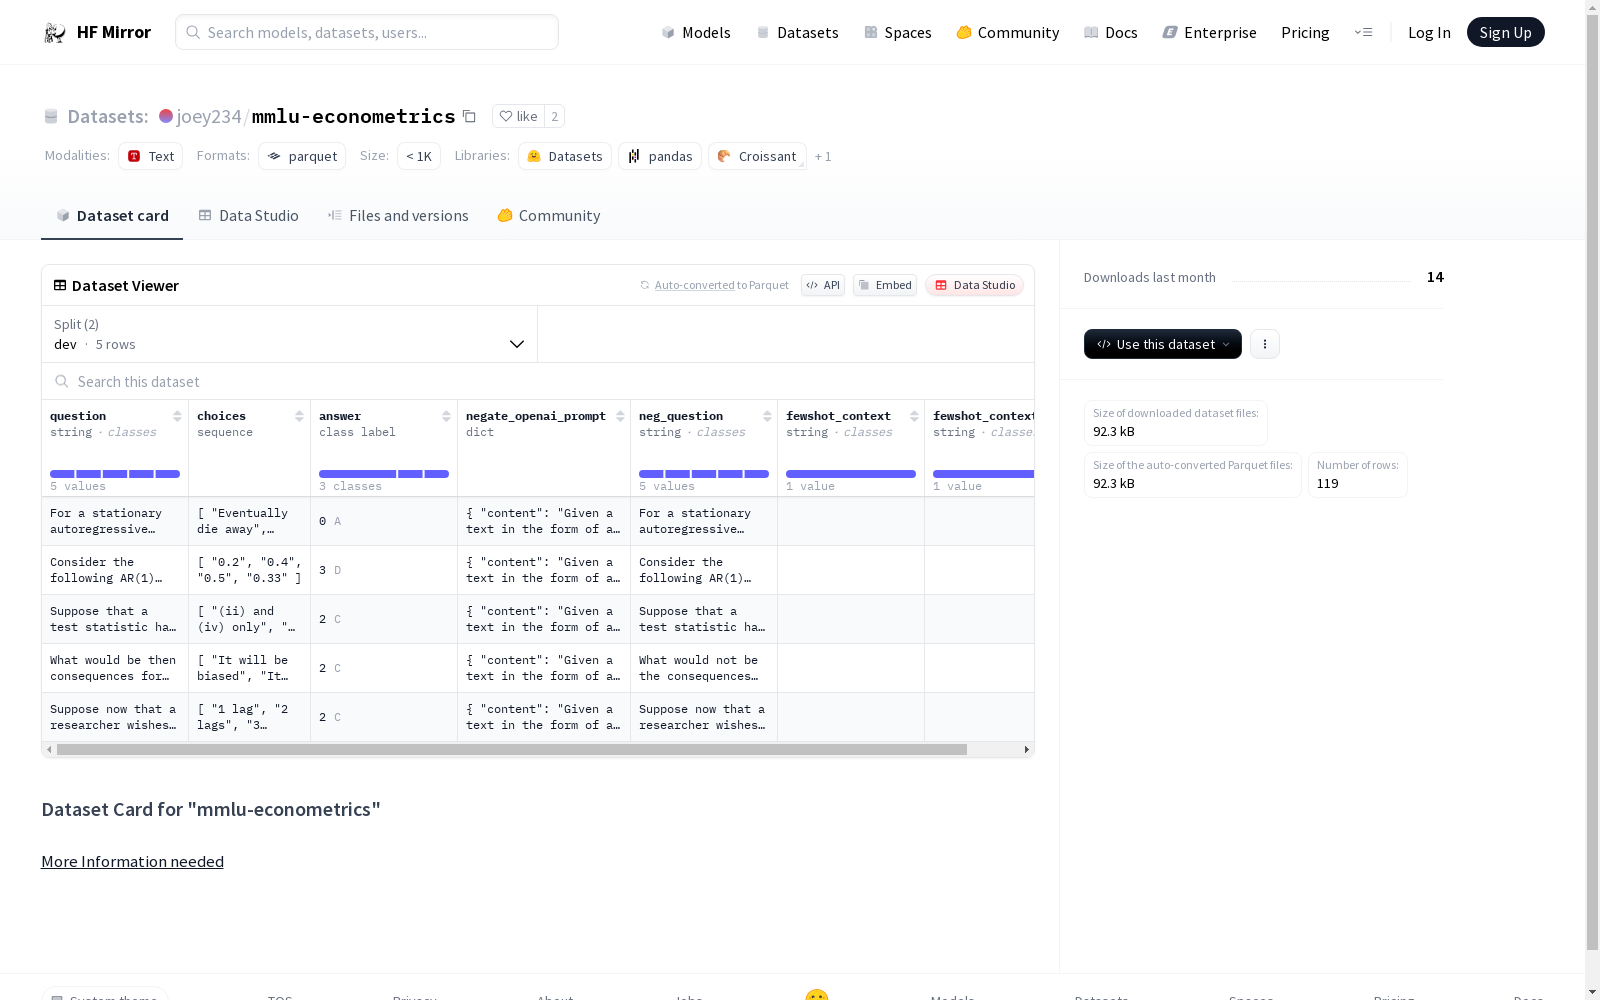Open Enterprise in the top navigation

click(1210, 33)
